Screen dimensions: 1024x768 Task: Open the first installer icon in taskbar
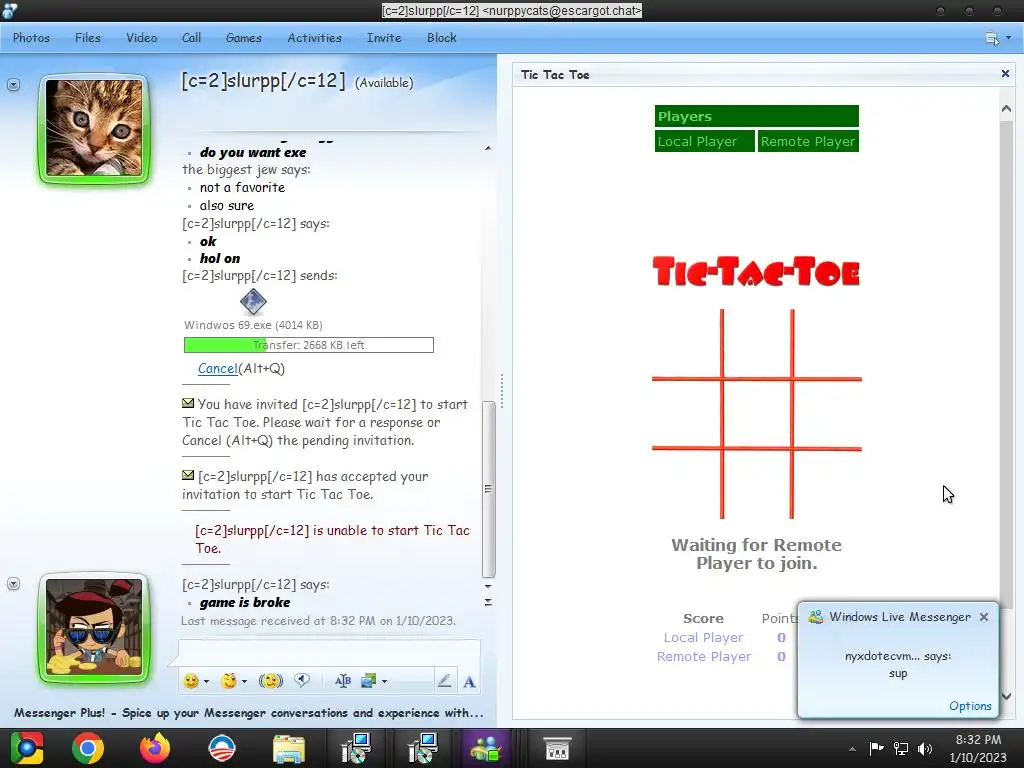[356, 748]
